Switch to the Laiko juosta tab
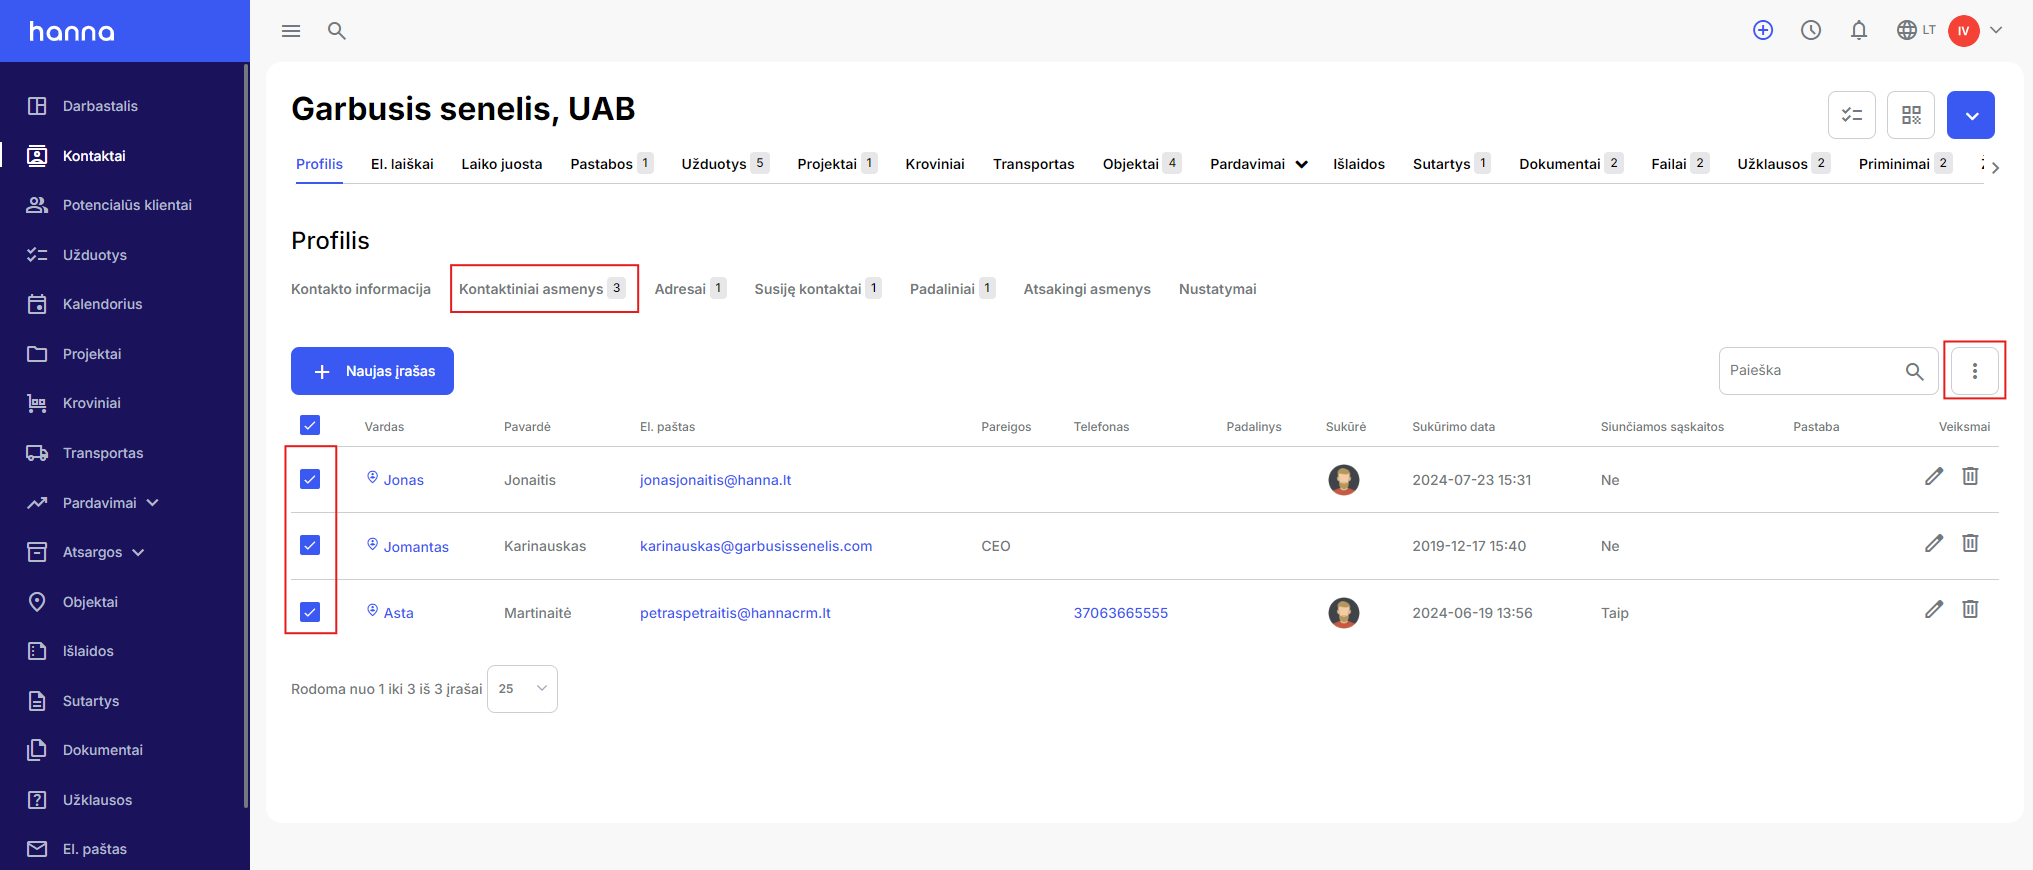 [502, 164]
